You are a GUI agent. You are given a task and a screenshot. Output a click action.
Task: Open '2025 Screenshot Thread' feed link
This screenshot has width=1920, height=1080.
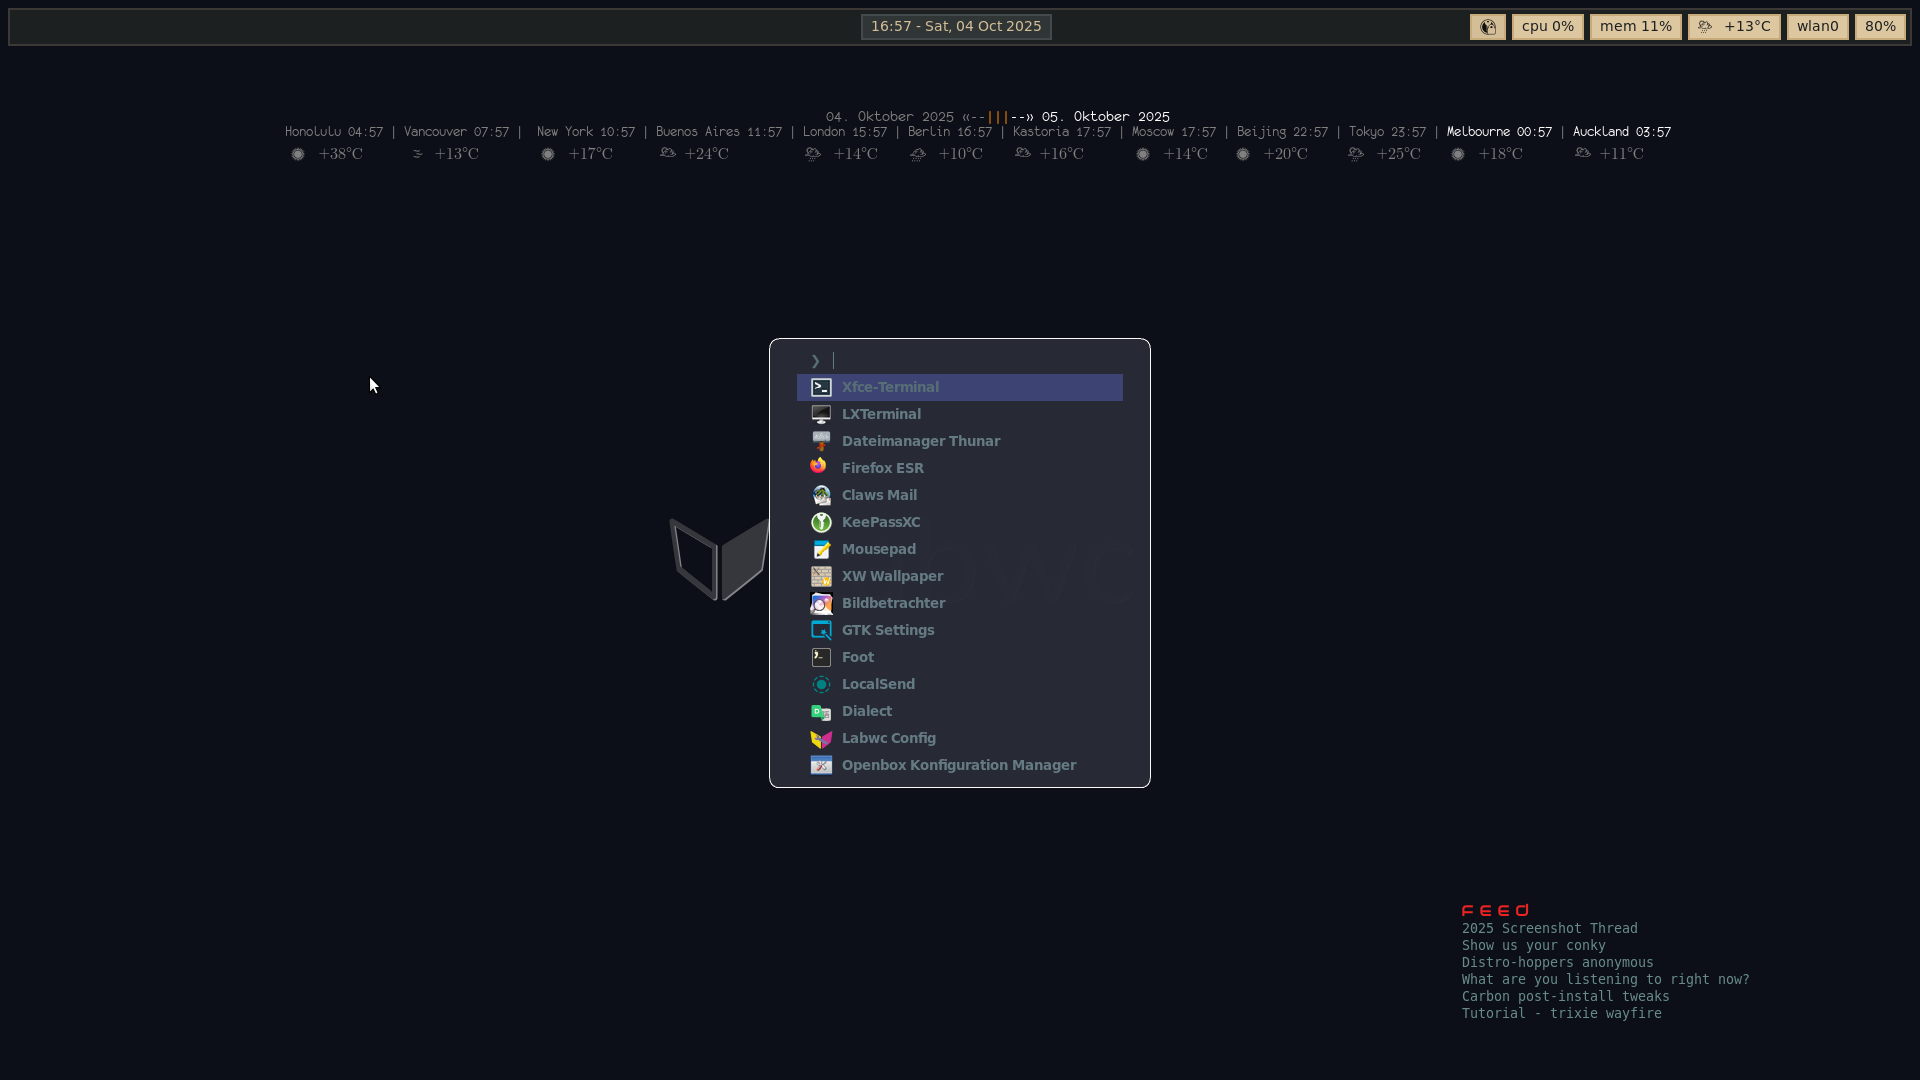(x=1549, y=928)
